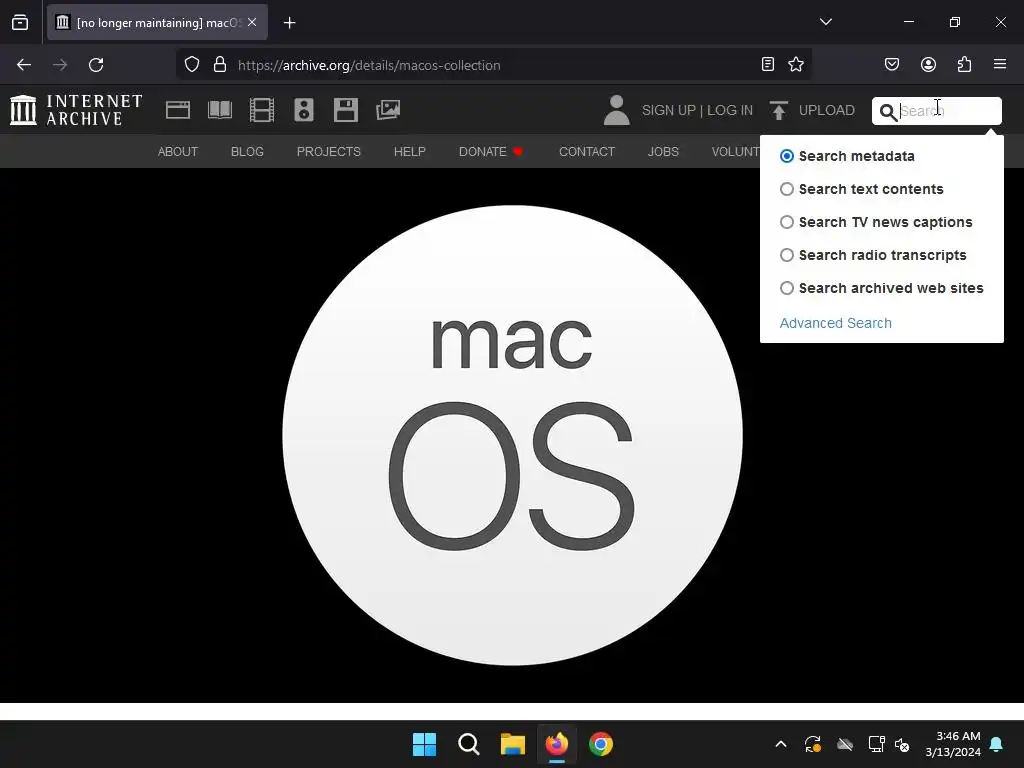
Task: Open the PROJECTS menu item
Action: [x=328, y=152]
